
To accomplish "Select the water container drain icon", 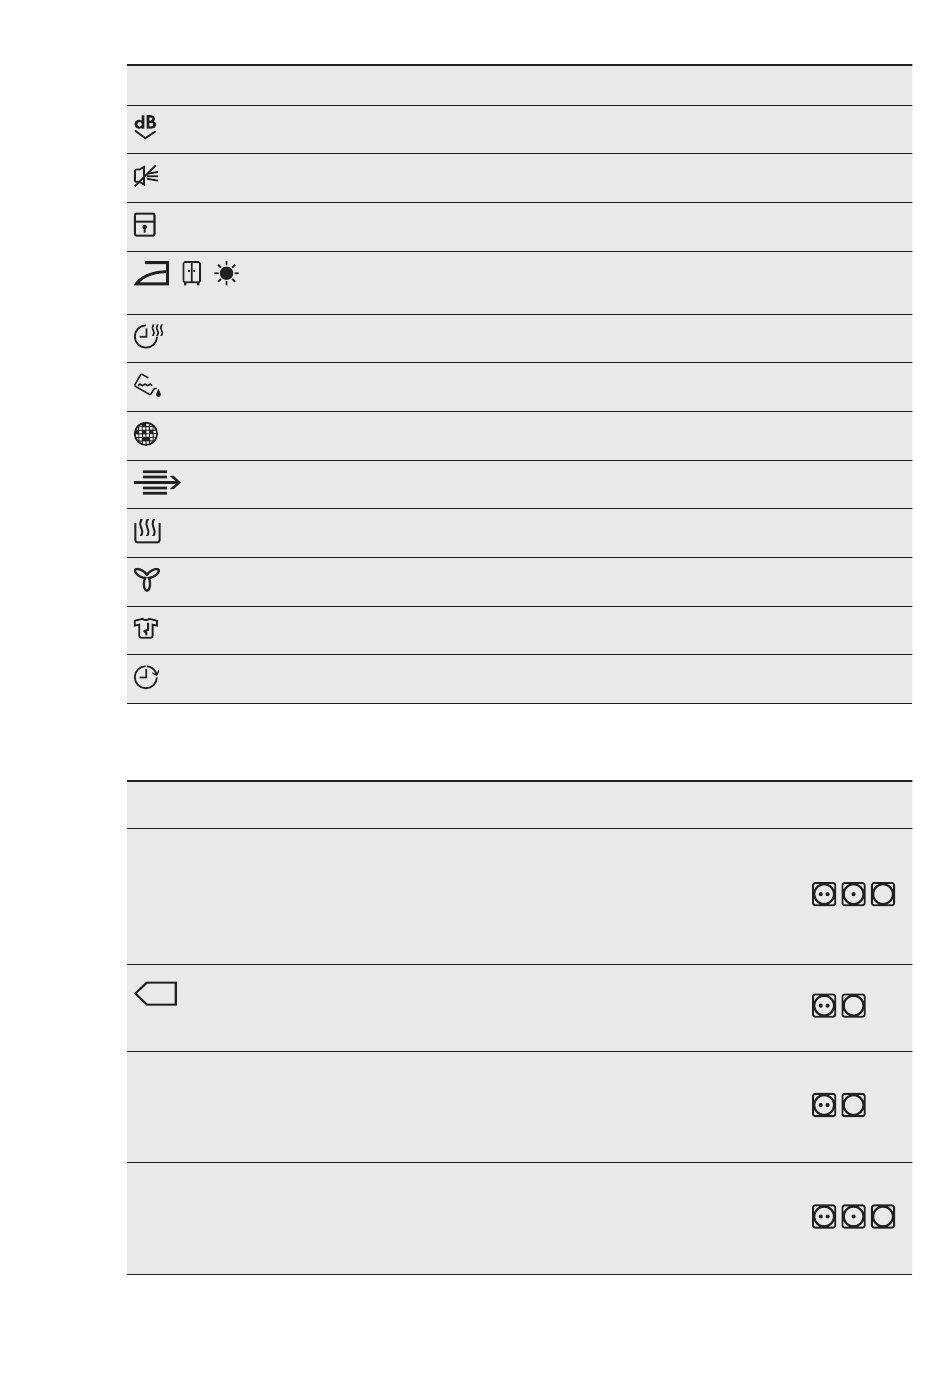I will [x=147, y=386].
